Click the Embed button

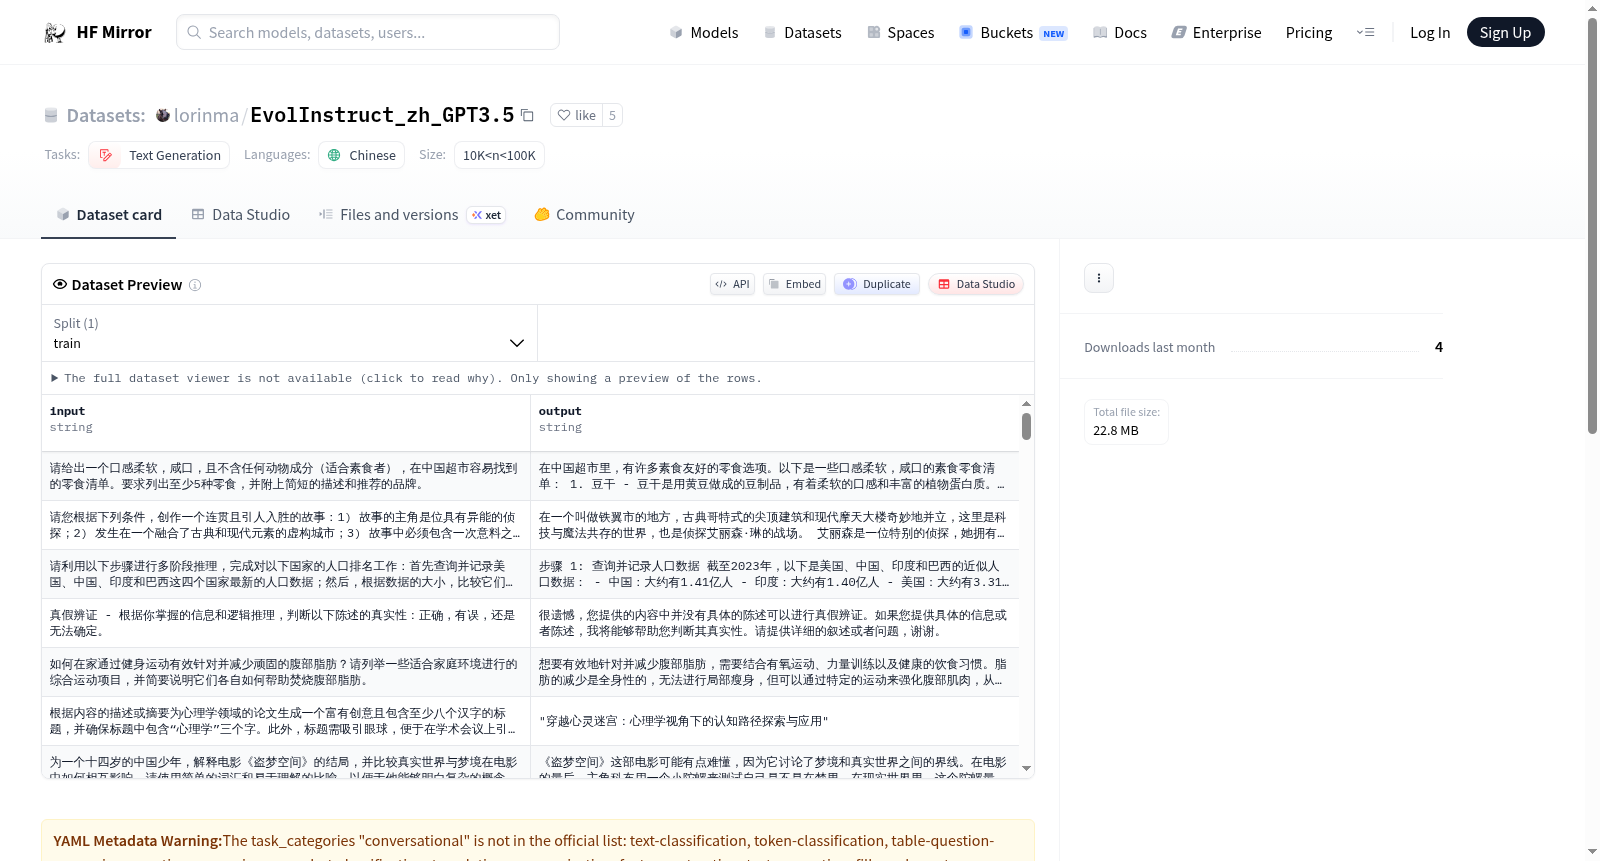tap(794, 284)
